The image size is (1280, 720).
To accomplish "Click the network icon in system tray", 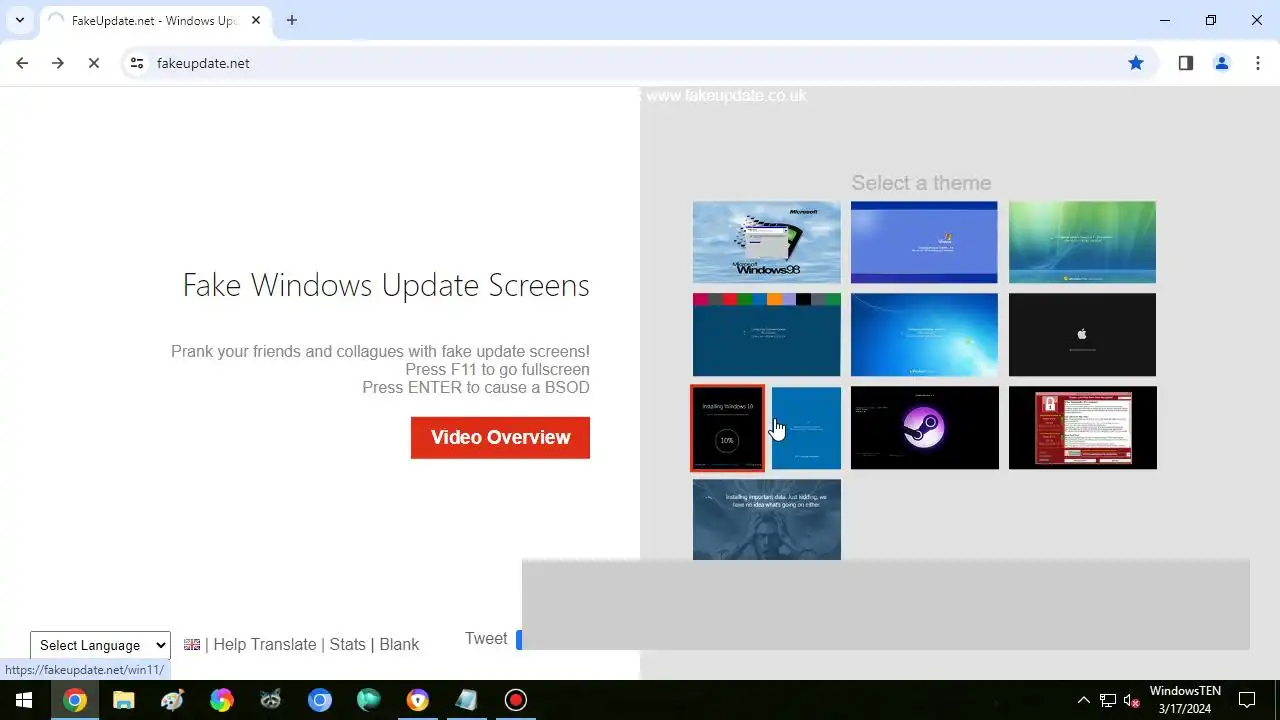I will (1108, 700).
